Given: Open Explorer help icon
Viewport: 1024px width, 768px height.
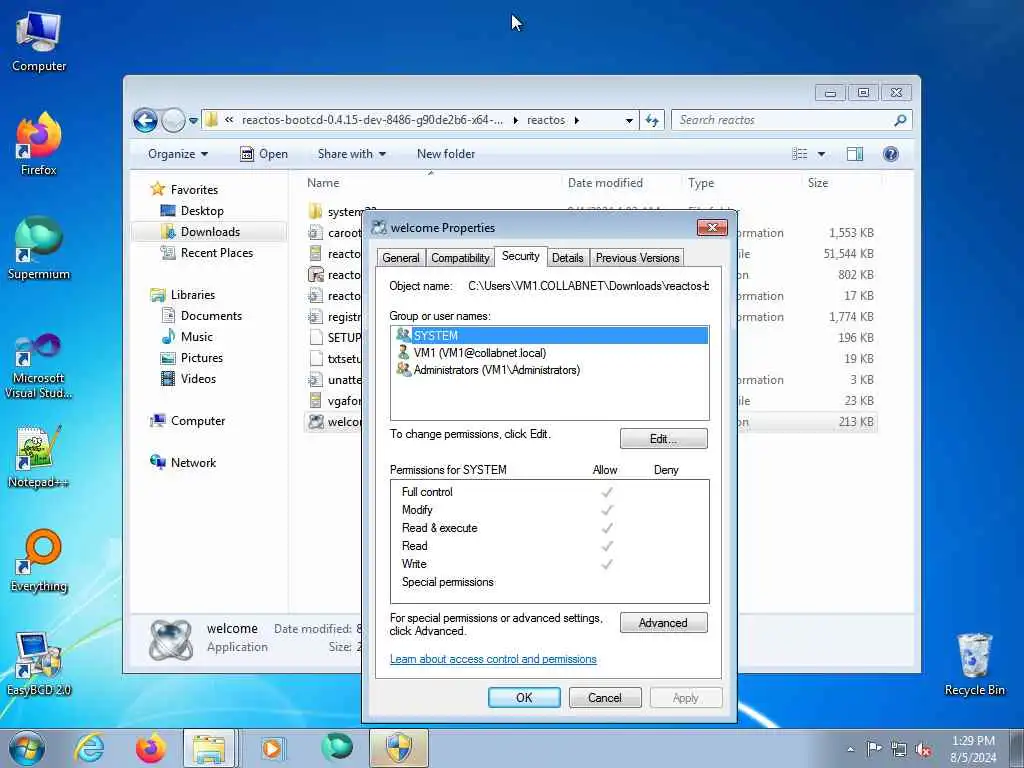Looking at the screenshot, I should 890,154.
